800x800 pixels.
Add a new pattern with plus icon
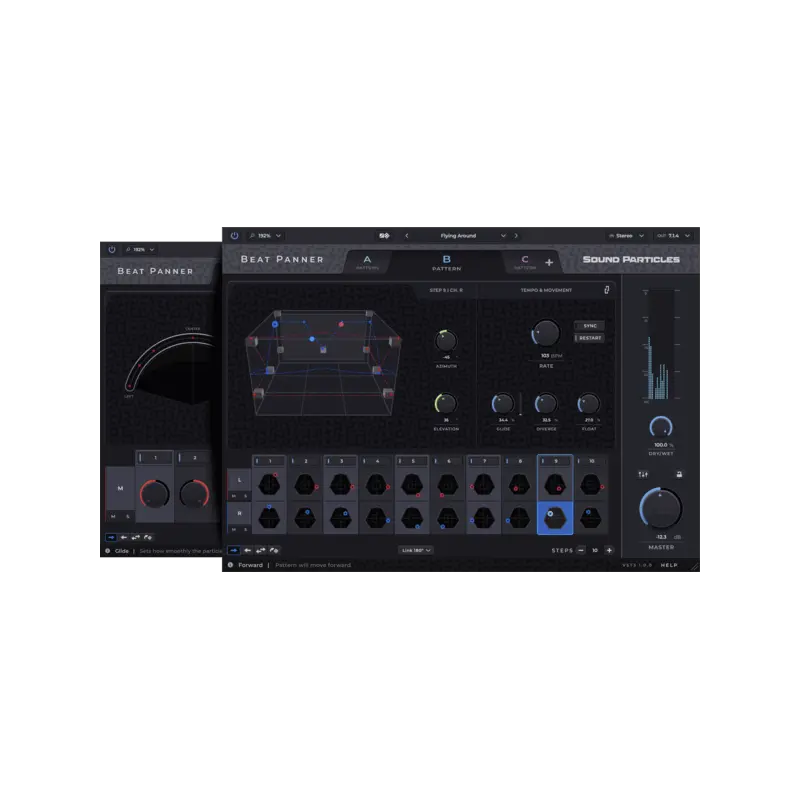click(549, 262)
